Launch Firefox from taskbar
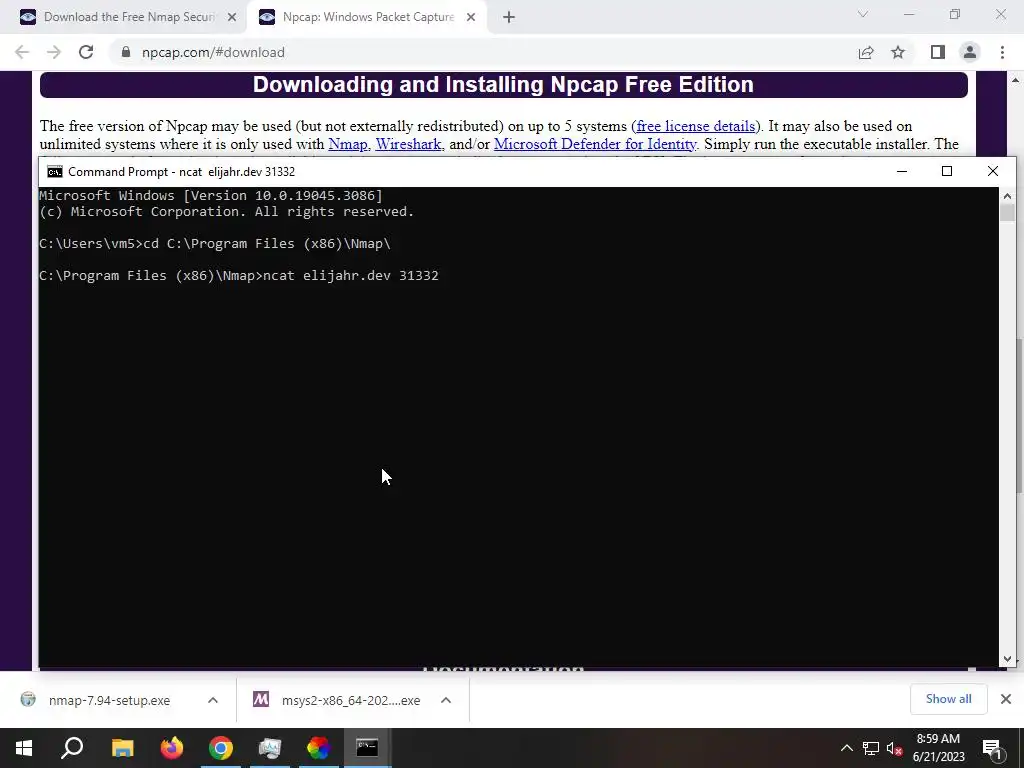1024x768 pixels. pyautogui.click(x=172, y=748)
